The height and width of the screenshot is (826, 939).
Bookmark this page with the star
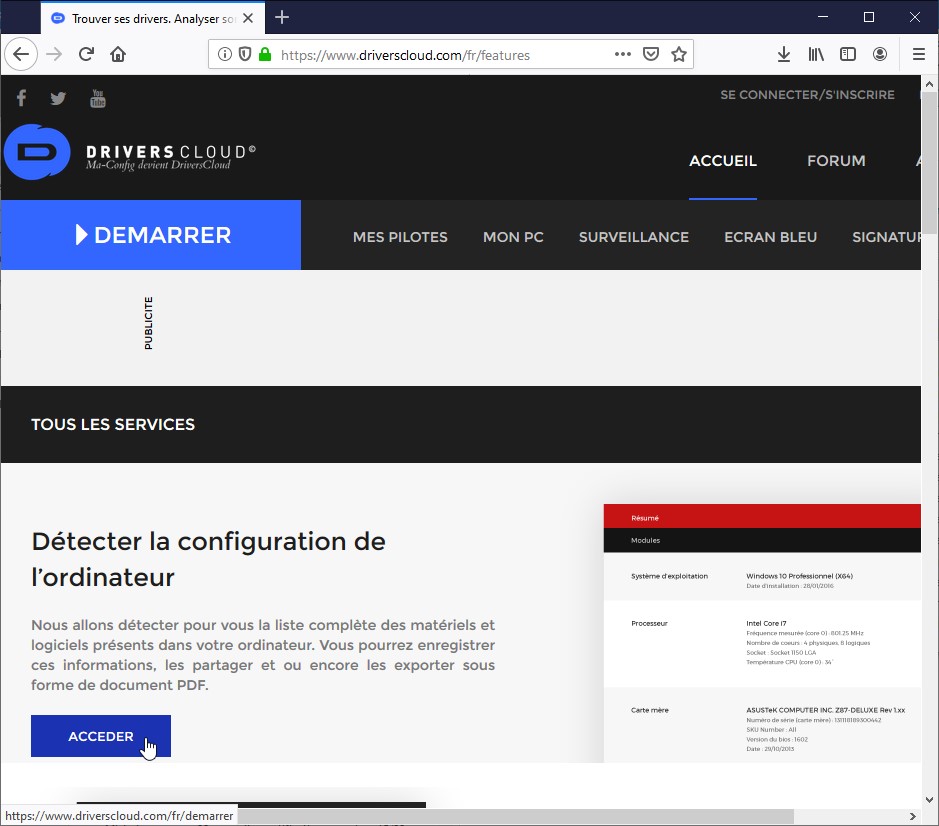click(678, 55)
